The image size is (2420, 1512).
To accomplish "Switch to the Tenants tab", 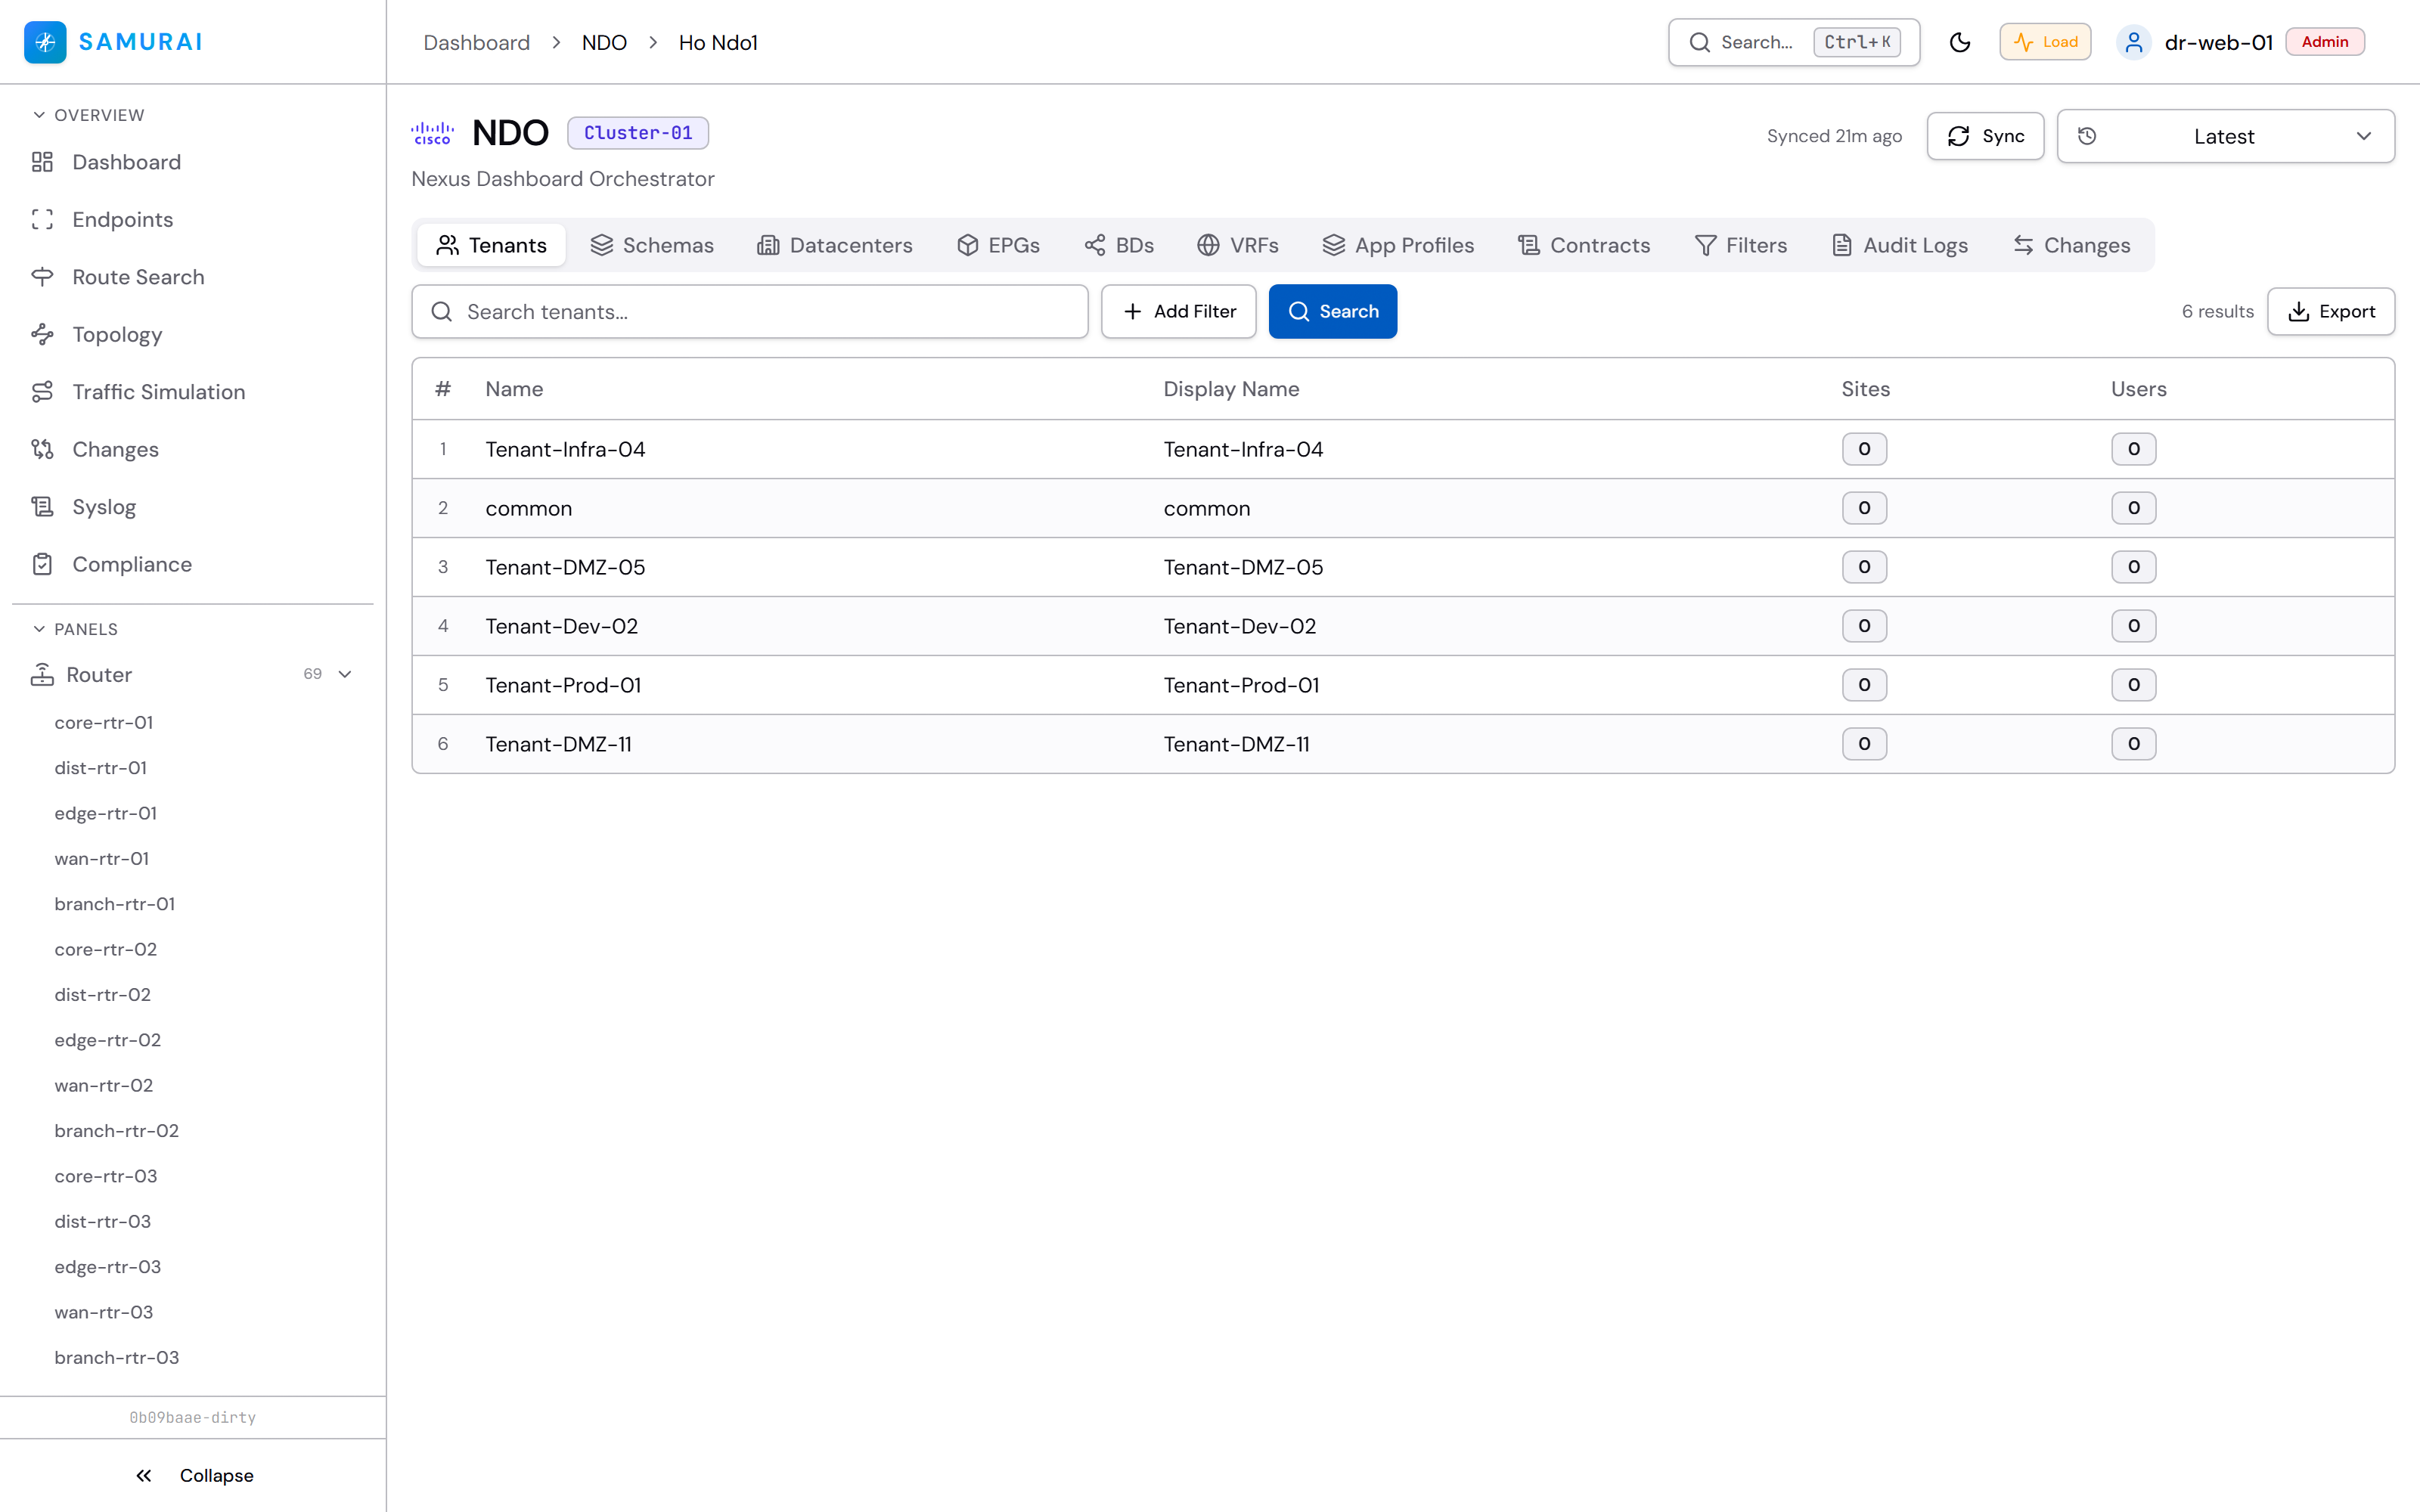I will point(492,245).
